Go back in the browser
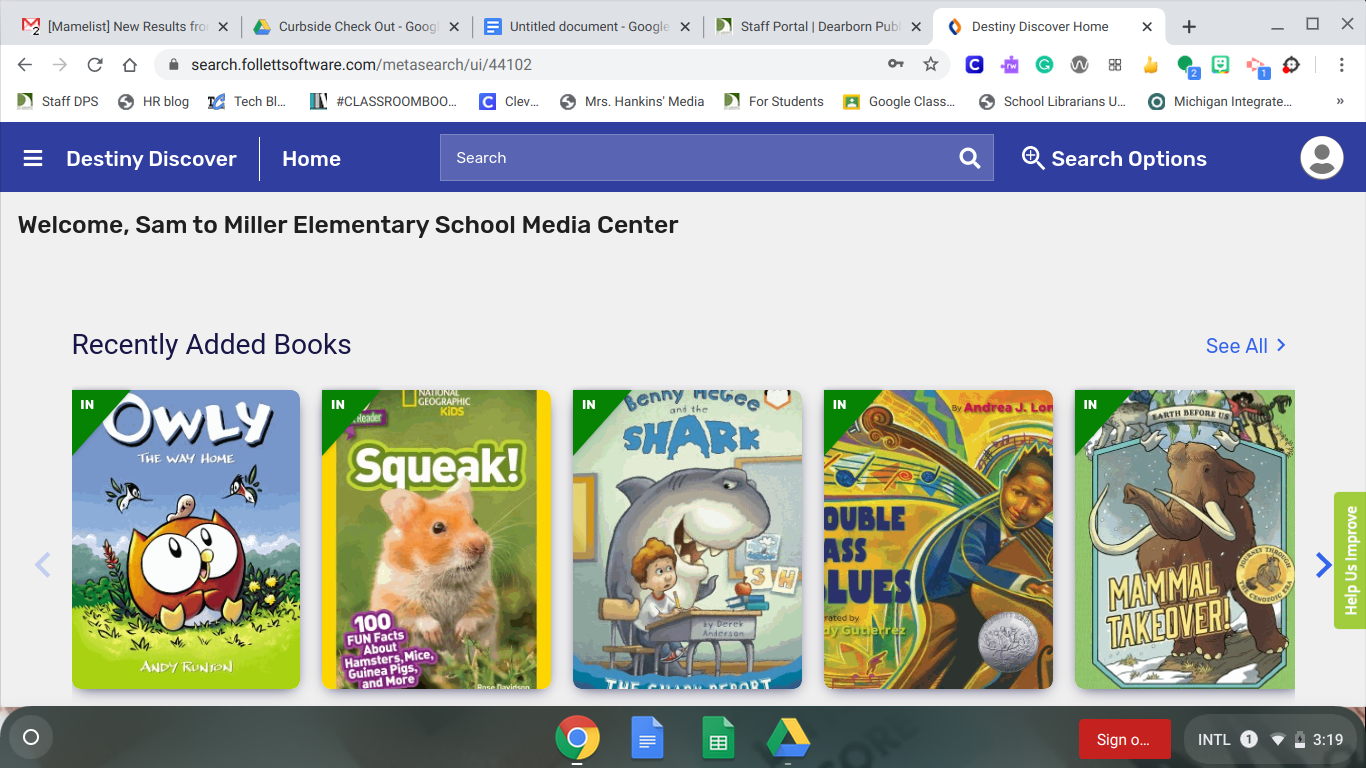Image resolution: width=1366 pixels, height=768 pixels. [25, 64]
